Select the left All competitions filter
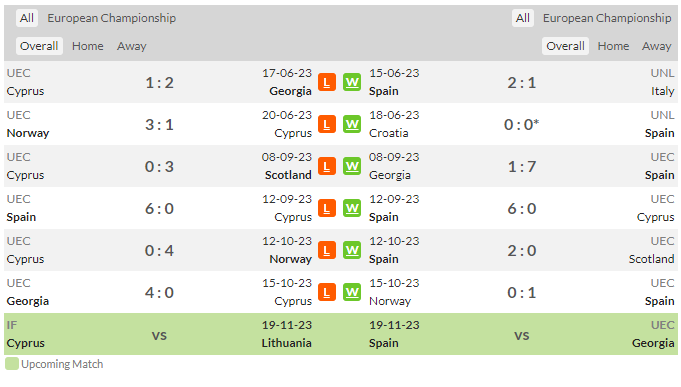This screenshot has width=681, height=387. coord(26,18)
